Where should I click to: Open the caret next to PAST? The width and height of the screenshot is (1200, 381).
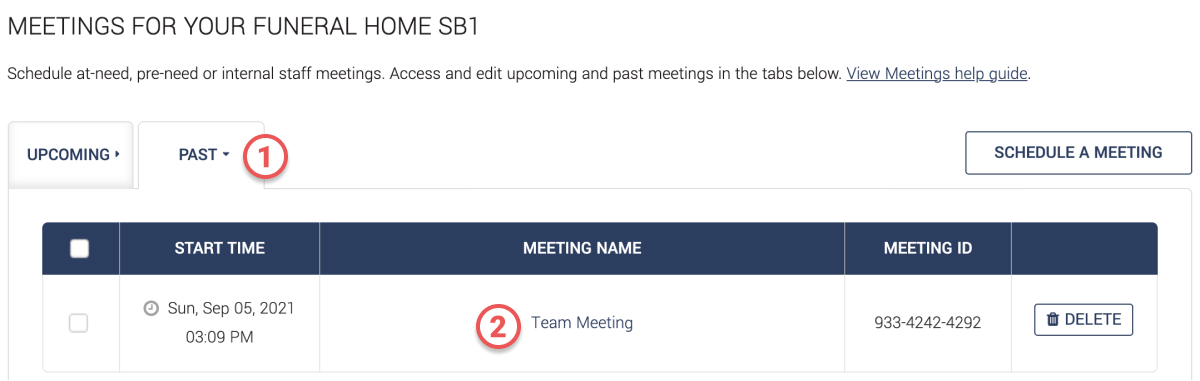point(226,155)
